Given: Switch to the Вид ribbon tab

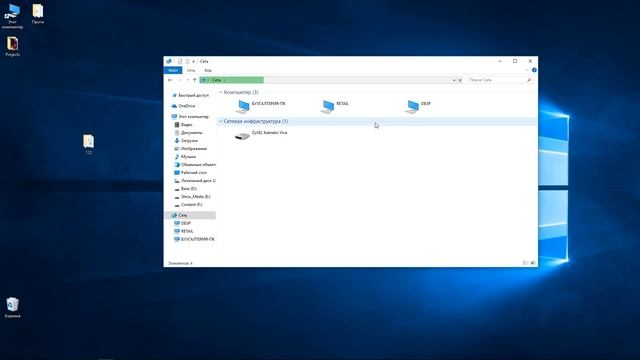Looking at the screenshot, I should tap(208, 70).
